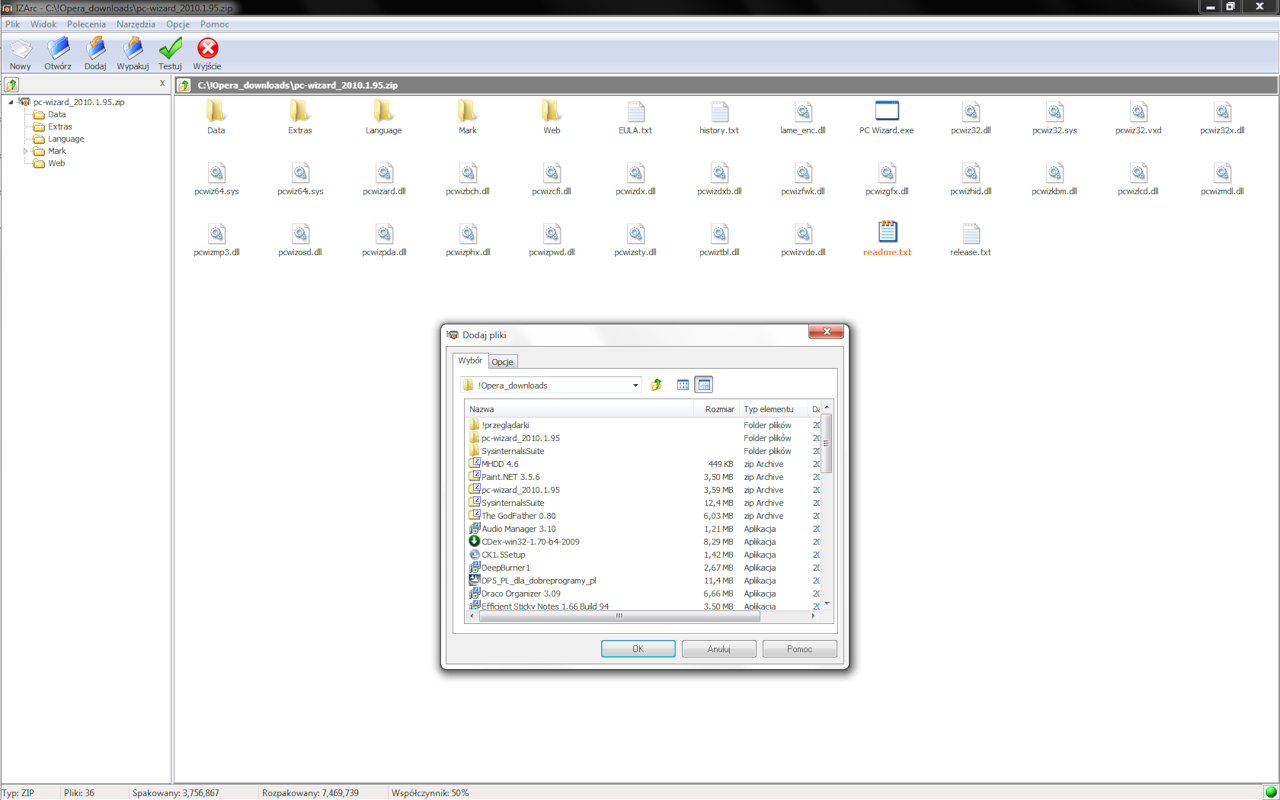Expand the Mark folder in the tree
Image resolution: width=1280 pixels, height=800 pixels.
point(26,151)
